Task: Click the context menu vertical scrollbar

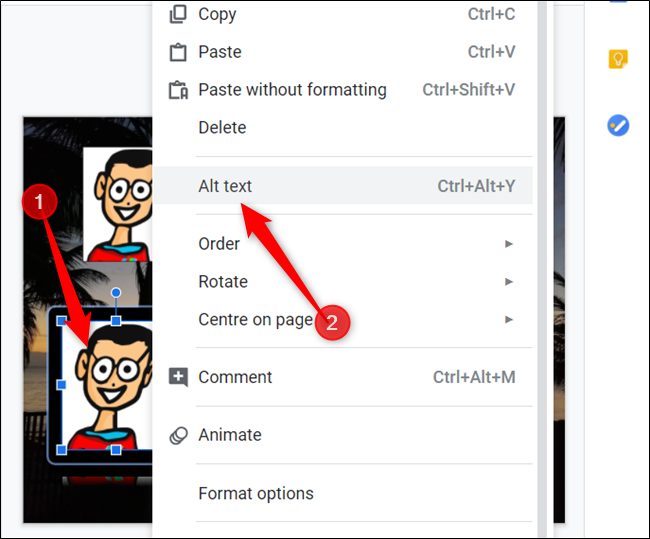Action: [542, 270]
